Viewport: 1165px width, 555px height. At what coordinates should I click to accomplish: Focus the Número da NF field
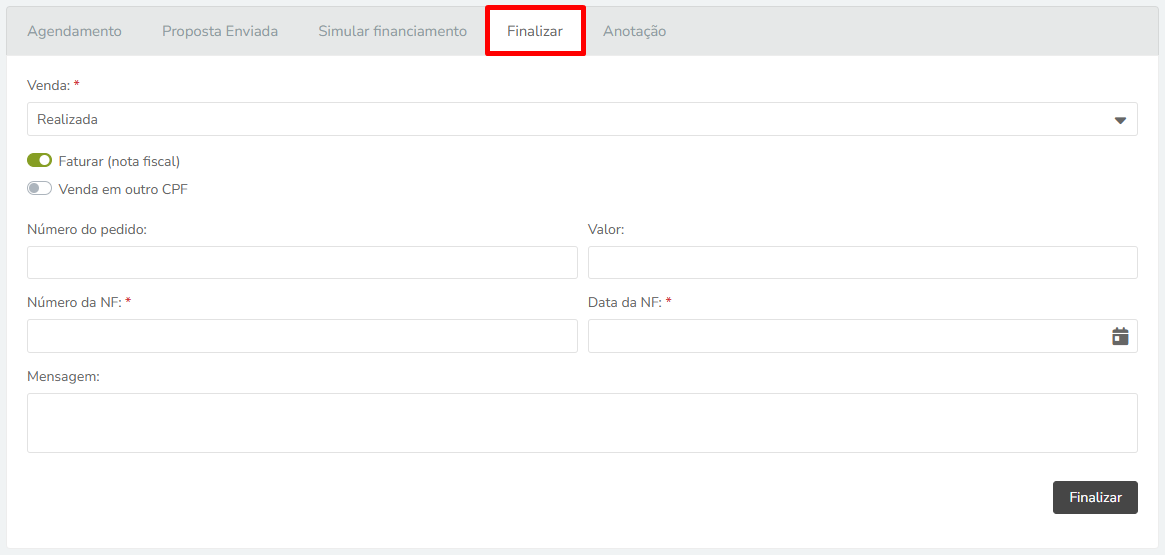click(302, 336)
